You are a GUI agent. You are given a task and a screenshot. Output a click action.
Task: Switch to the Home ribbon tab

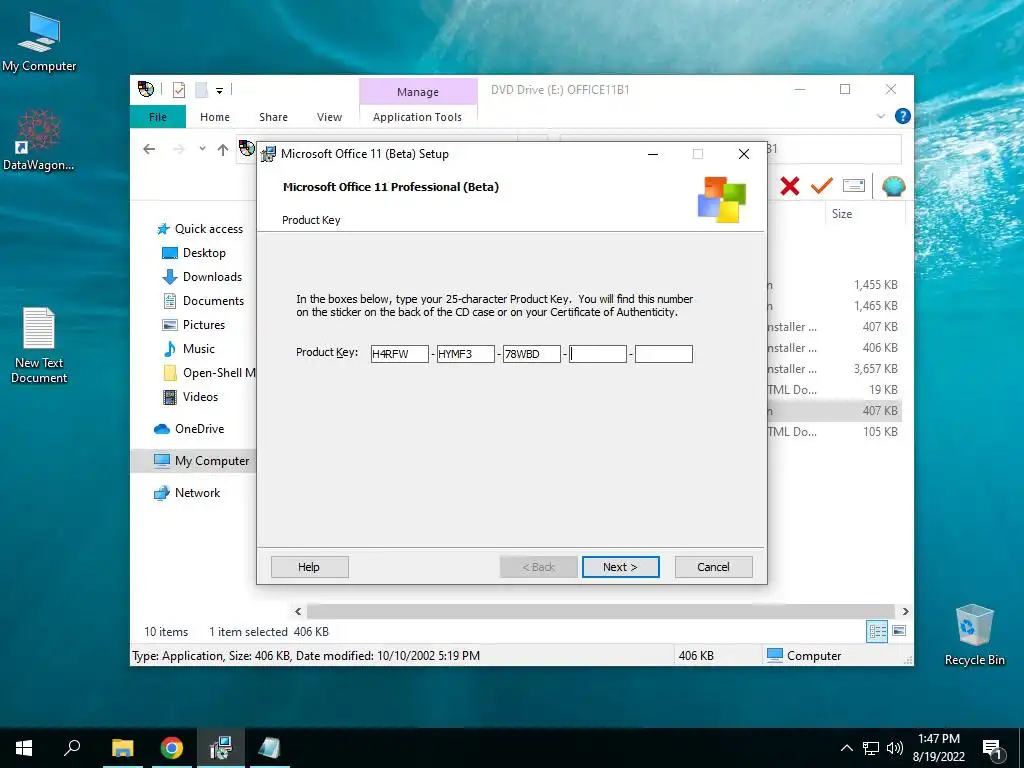[215, 117]
